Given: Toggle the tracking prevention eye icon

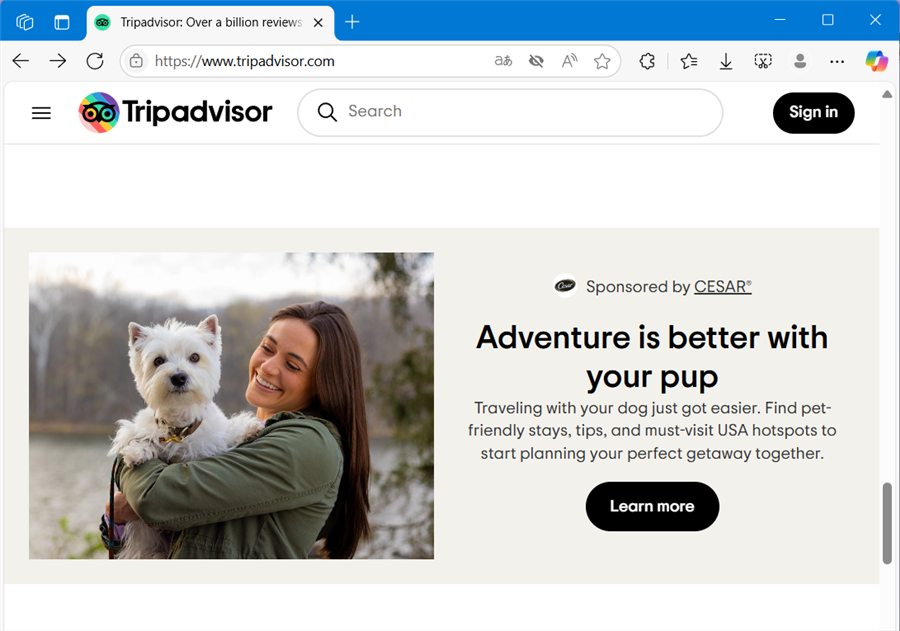Looking at the screenshot, I should click(536, 61).
